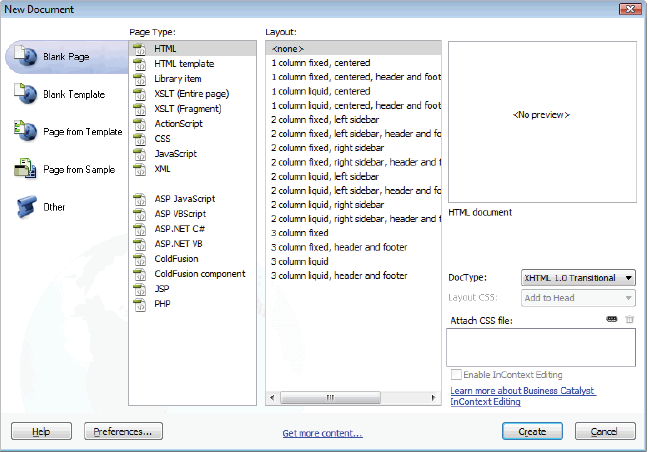
Task: Open Preferences dialog
Action: [123, 432]
